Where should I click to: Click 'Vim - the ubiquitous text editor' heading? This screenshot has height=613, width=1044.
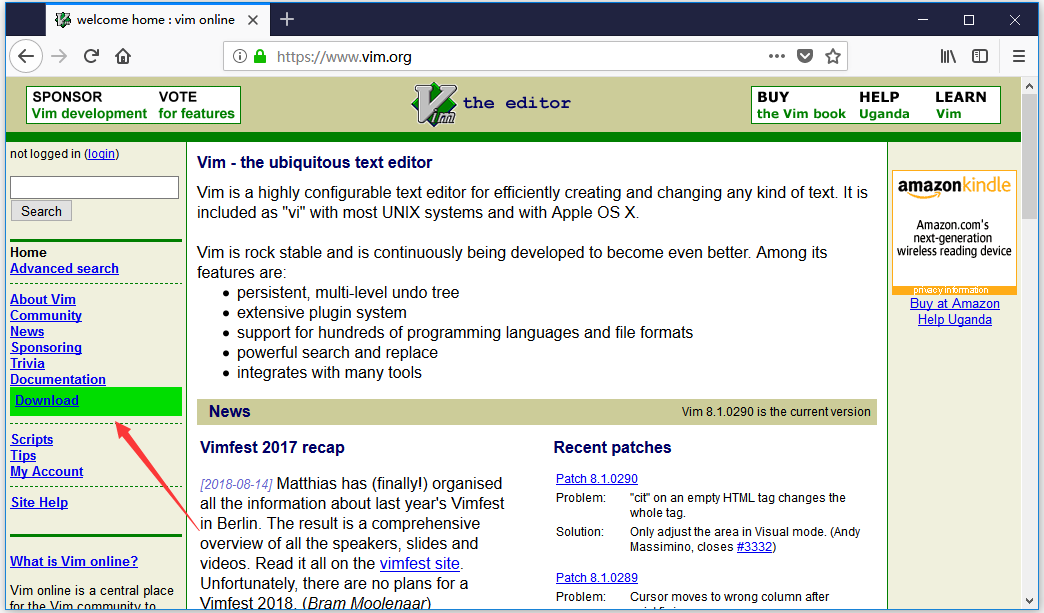(314, 162)
